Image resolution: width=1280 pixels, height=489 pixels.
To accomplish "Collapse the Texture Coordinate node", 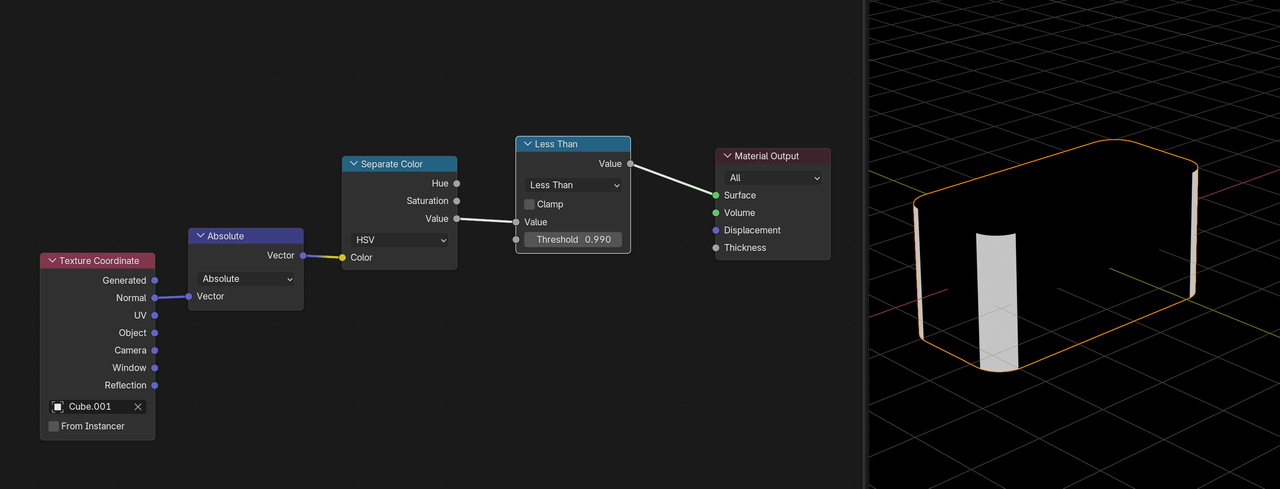I will click(x=52, y=261).
